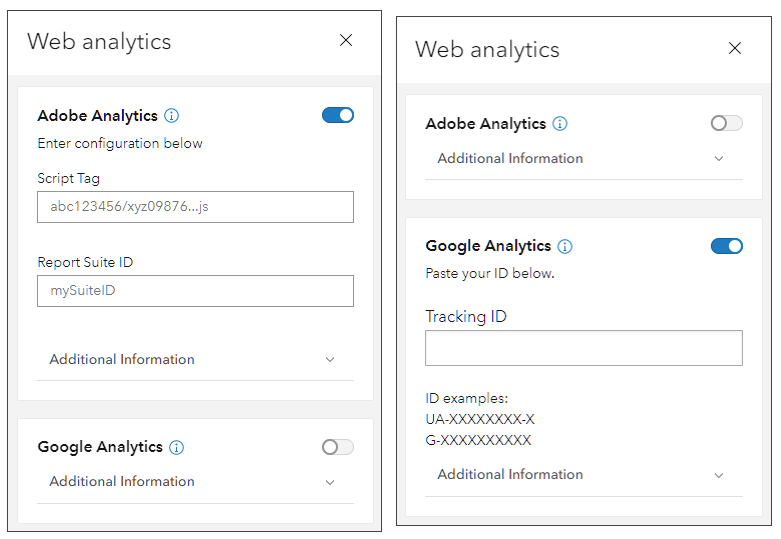Enable the Google Analytics toggle in the left panel

coord(338,447)
